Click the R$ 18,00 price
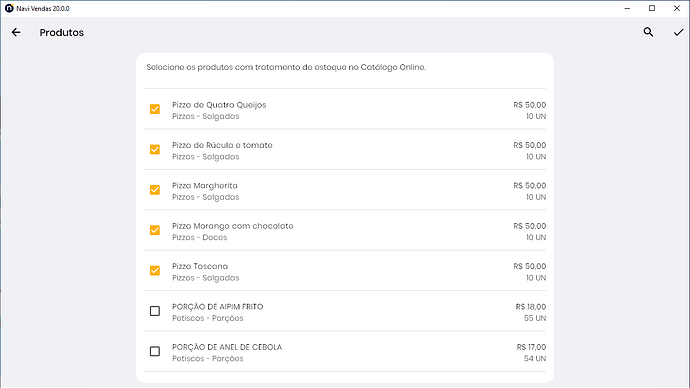Image resolution: width=690 pixels, height=388 pixels. point(531,307)
